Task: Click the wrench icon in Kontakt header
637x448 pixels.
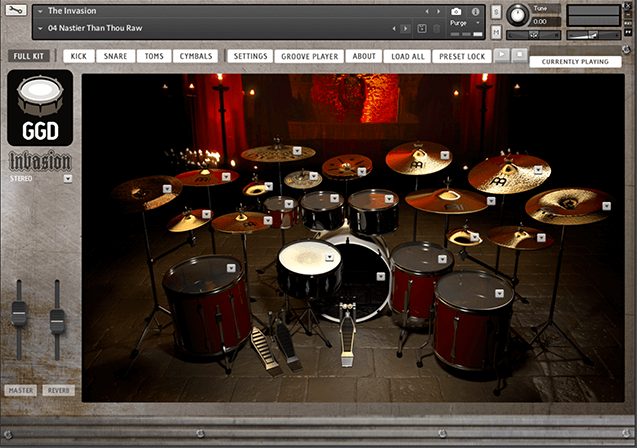Action: click(14, 11)
